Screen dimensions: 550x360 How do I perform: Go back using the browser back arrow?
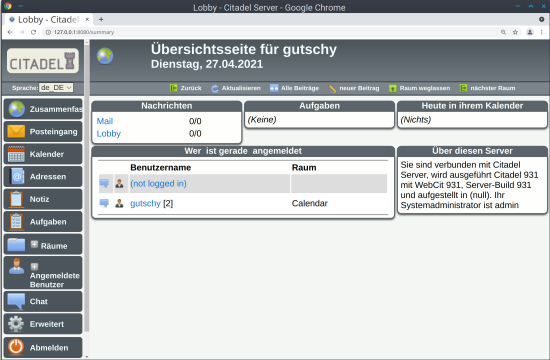[x=10, y=32]
